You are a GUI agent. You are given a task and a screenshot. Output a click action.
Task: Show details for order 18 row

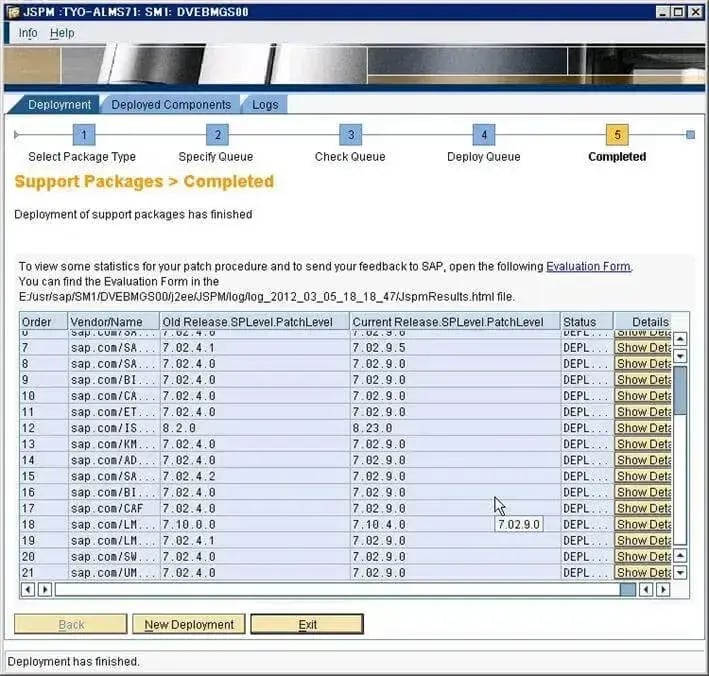click(643, 524)
